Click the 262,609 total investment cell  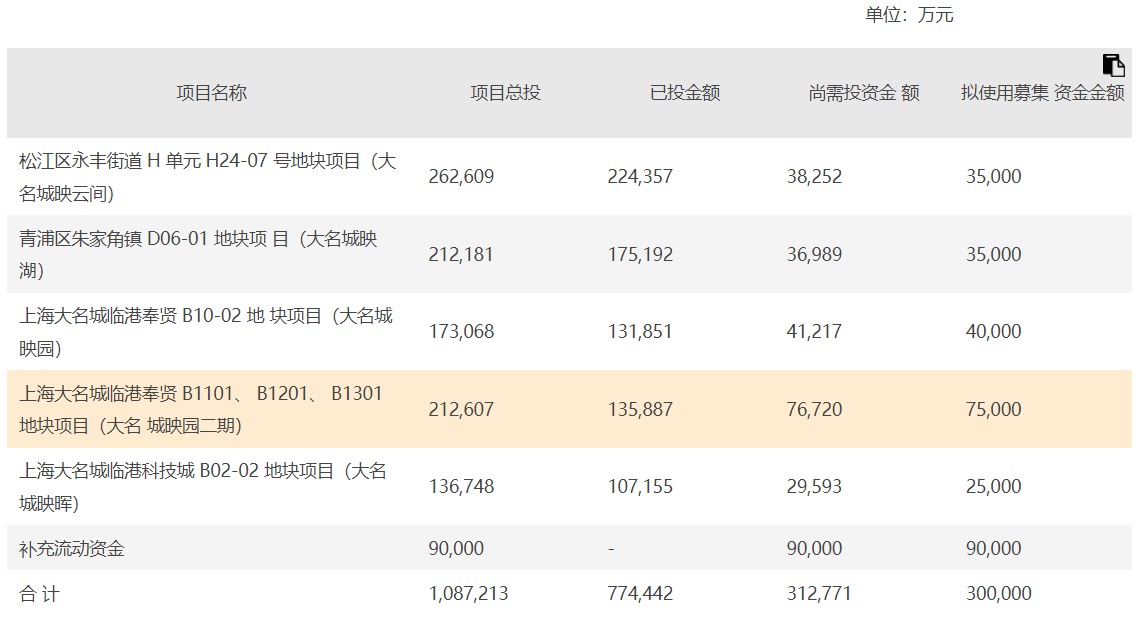461,177
